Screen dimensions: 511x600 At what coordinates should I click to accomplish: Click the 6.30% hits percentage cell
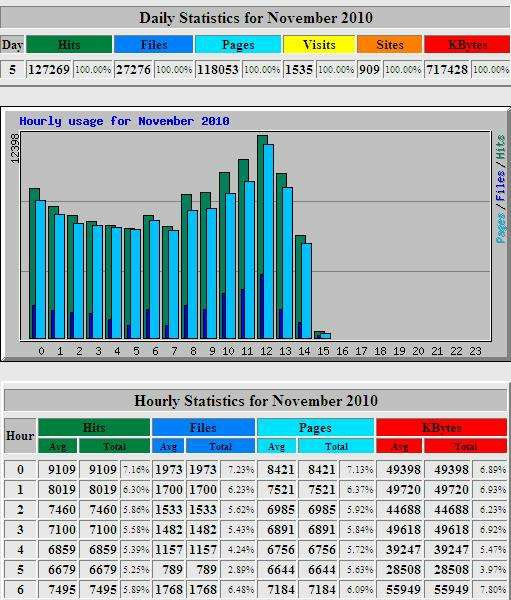click(136, 489)
